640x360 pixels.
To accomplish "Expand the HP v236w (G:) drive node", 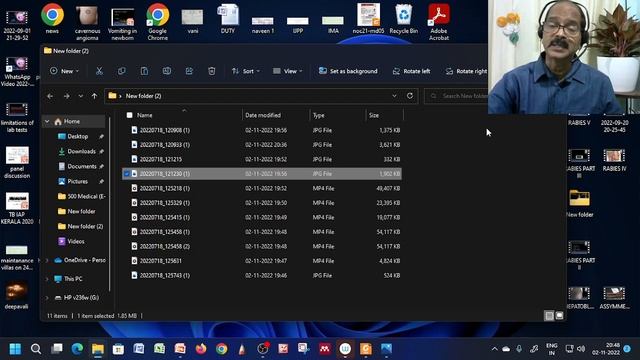I will pos(47,298).
